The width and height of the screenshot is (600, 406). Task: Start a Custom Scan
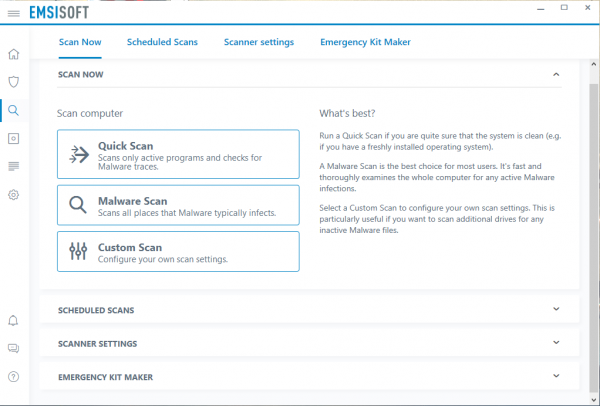click(178, 251)
